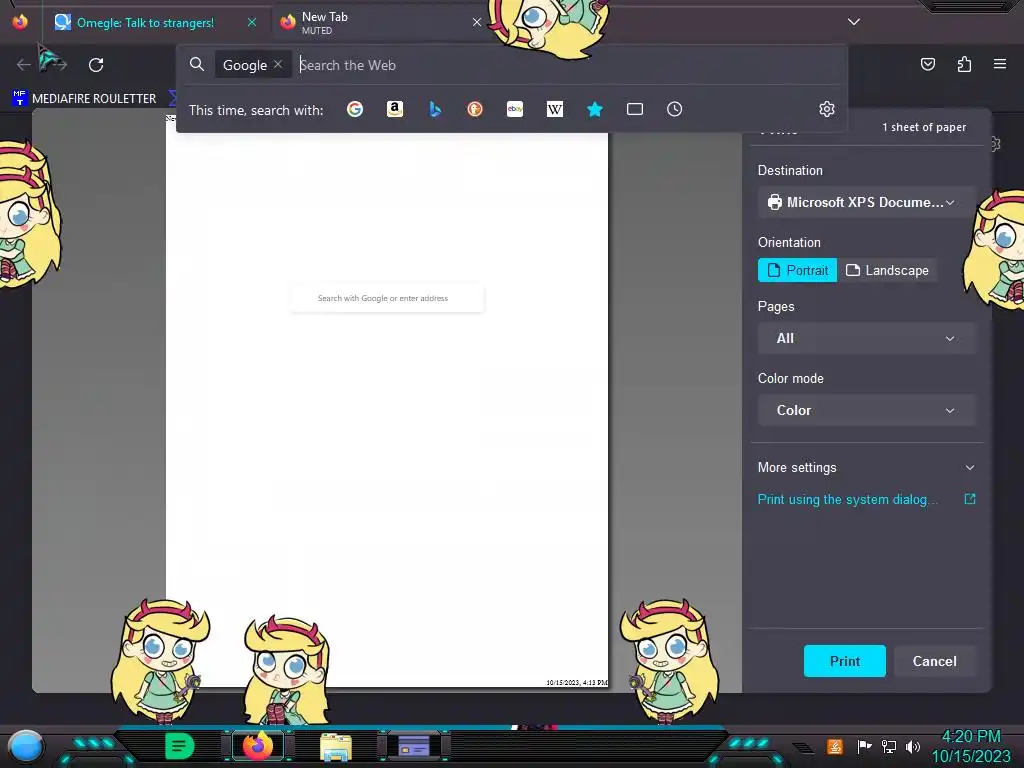Open the Firefox application menu
The image size is (1024, 768).
point(1000,64)
